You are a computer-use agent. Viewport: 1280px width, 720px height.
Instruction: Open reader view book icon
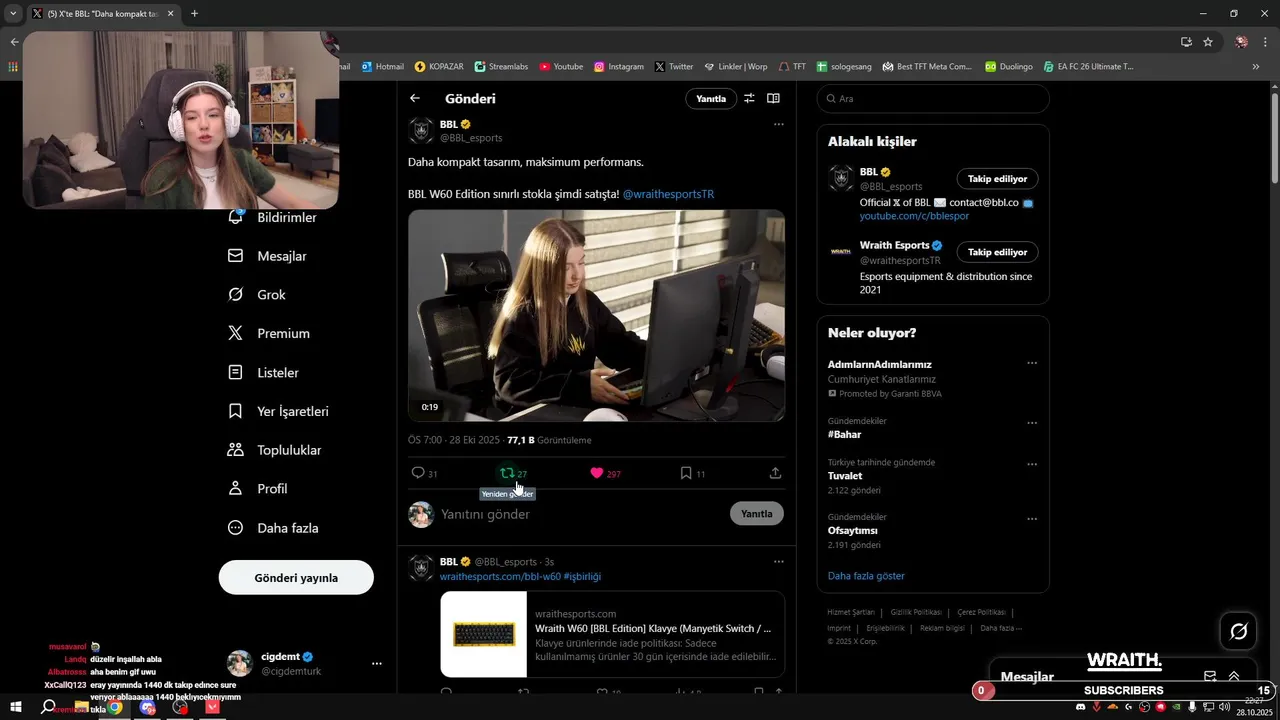[x=773, y=99]
